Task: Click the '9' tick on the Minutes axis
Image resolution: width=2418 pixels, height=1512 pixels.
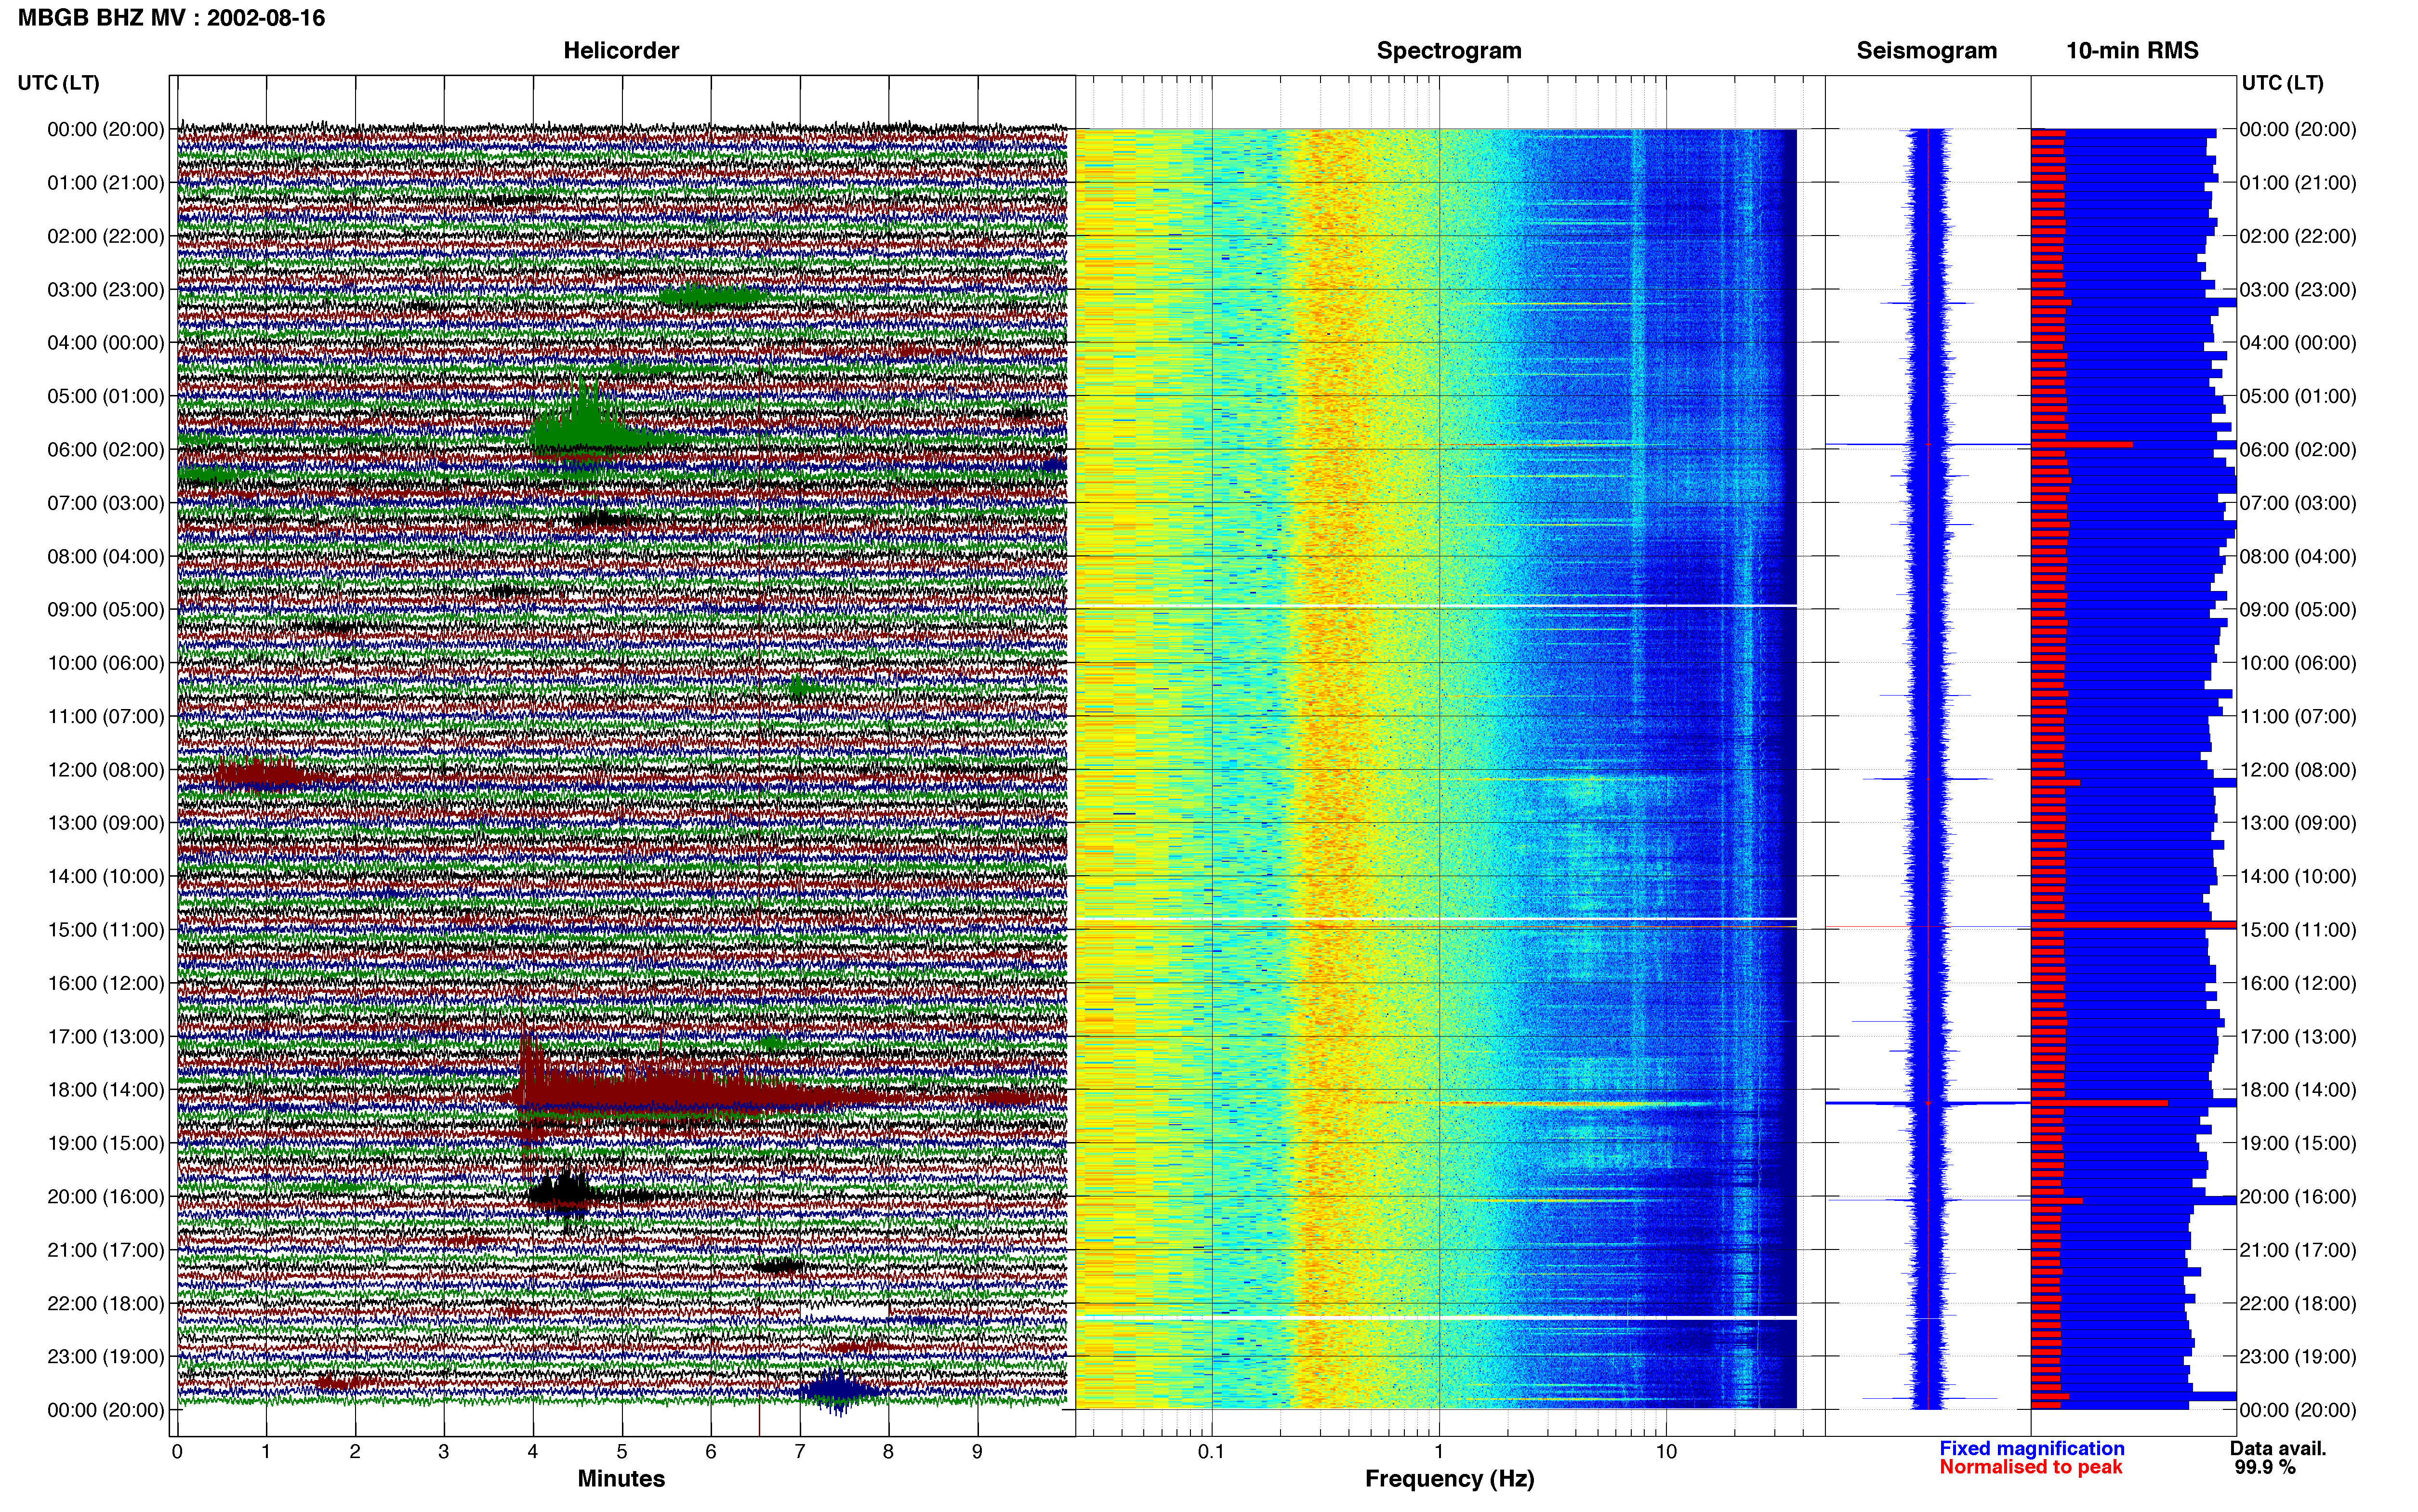Action: [x=977, y=1451]
